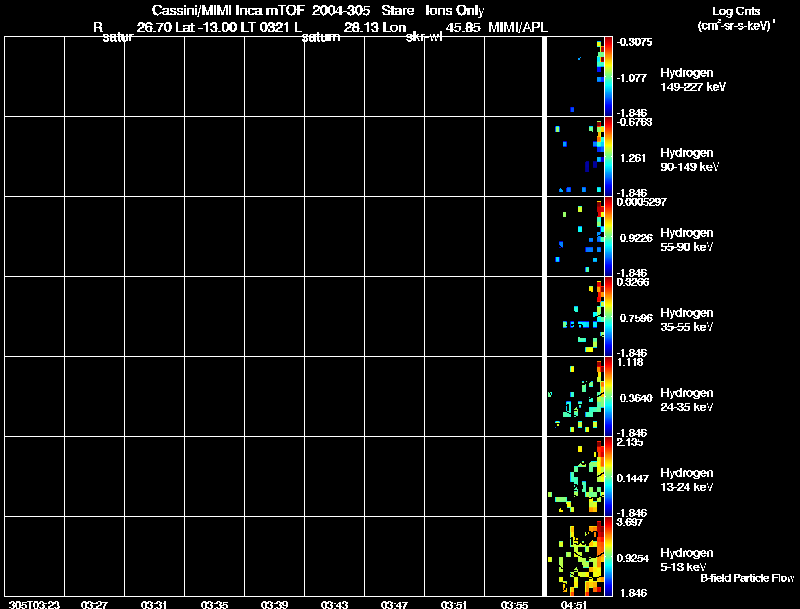Click the Hydrogen 35-55 keV color bar
Screen dimensions: 800x609
point(608,317)
